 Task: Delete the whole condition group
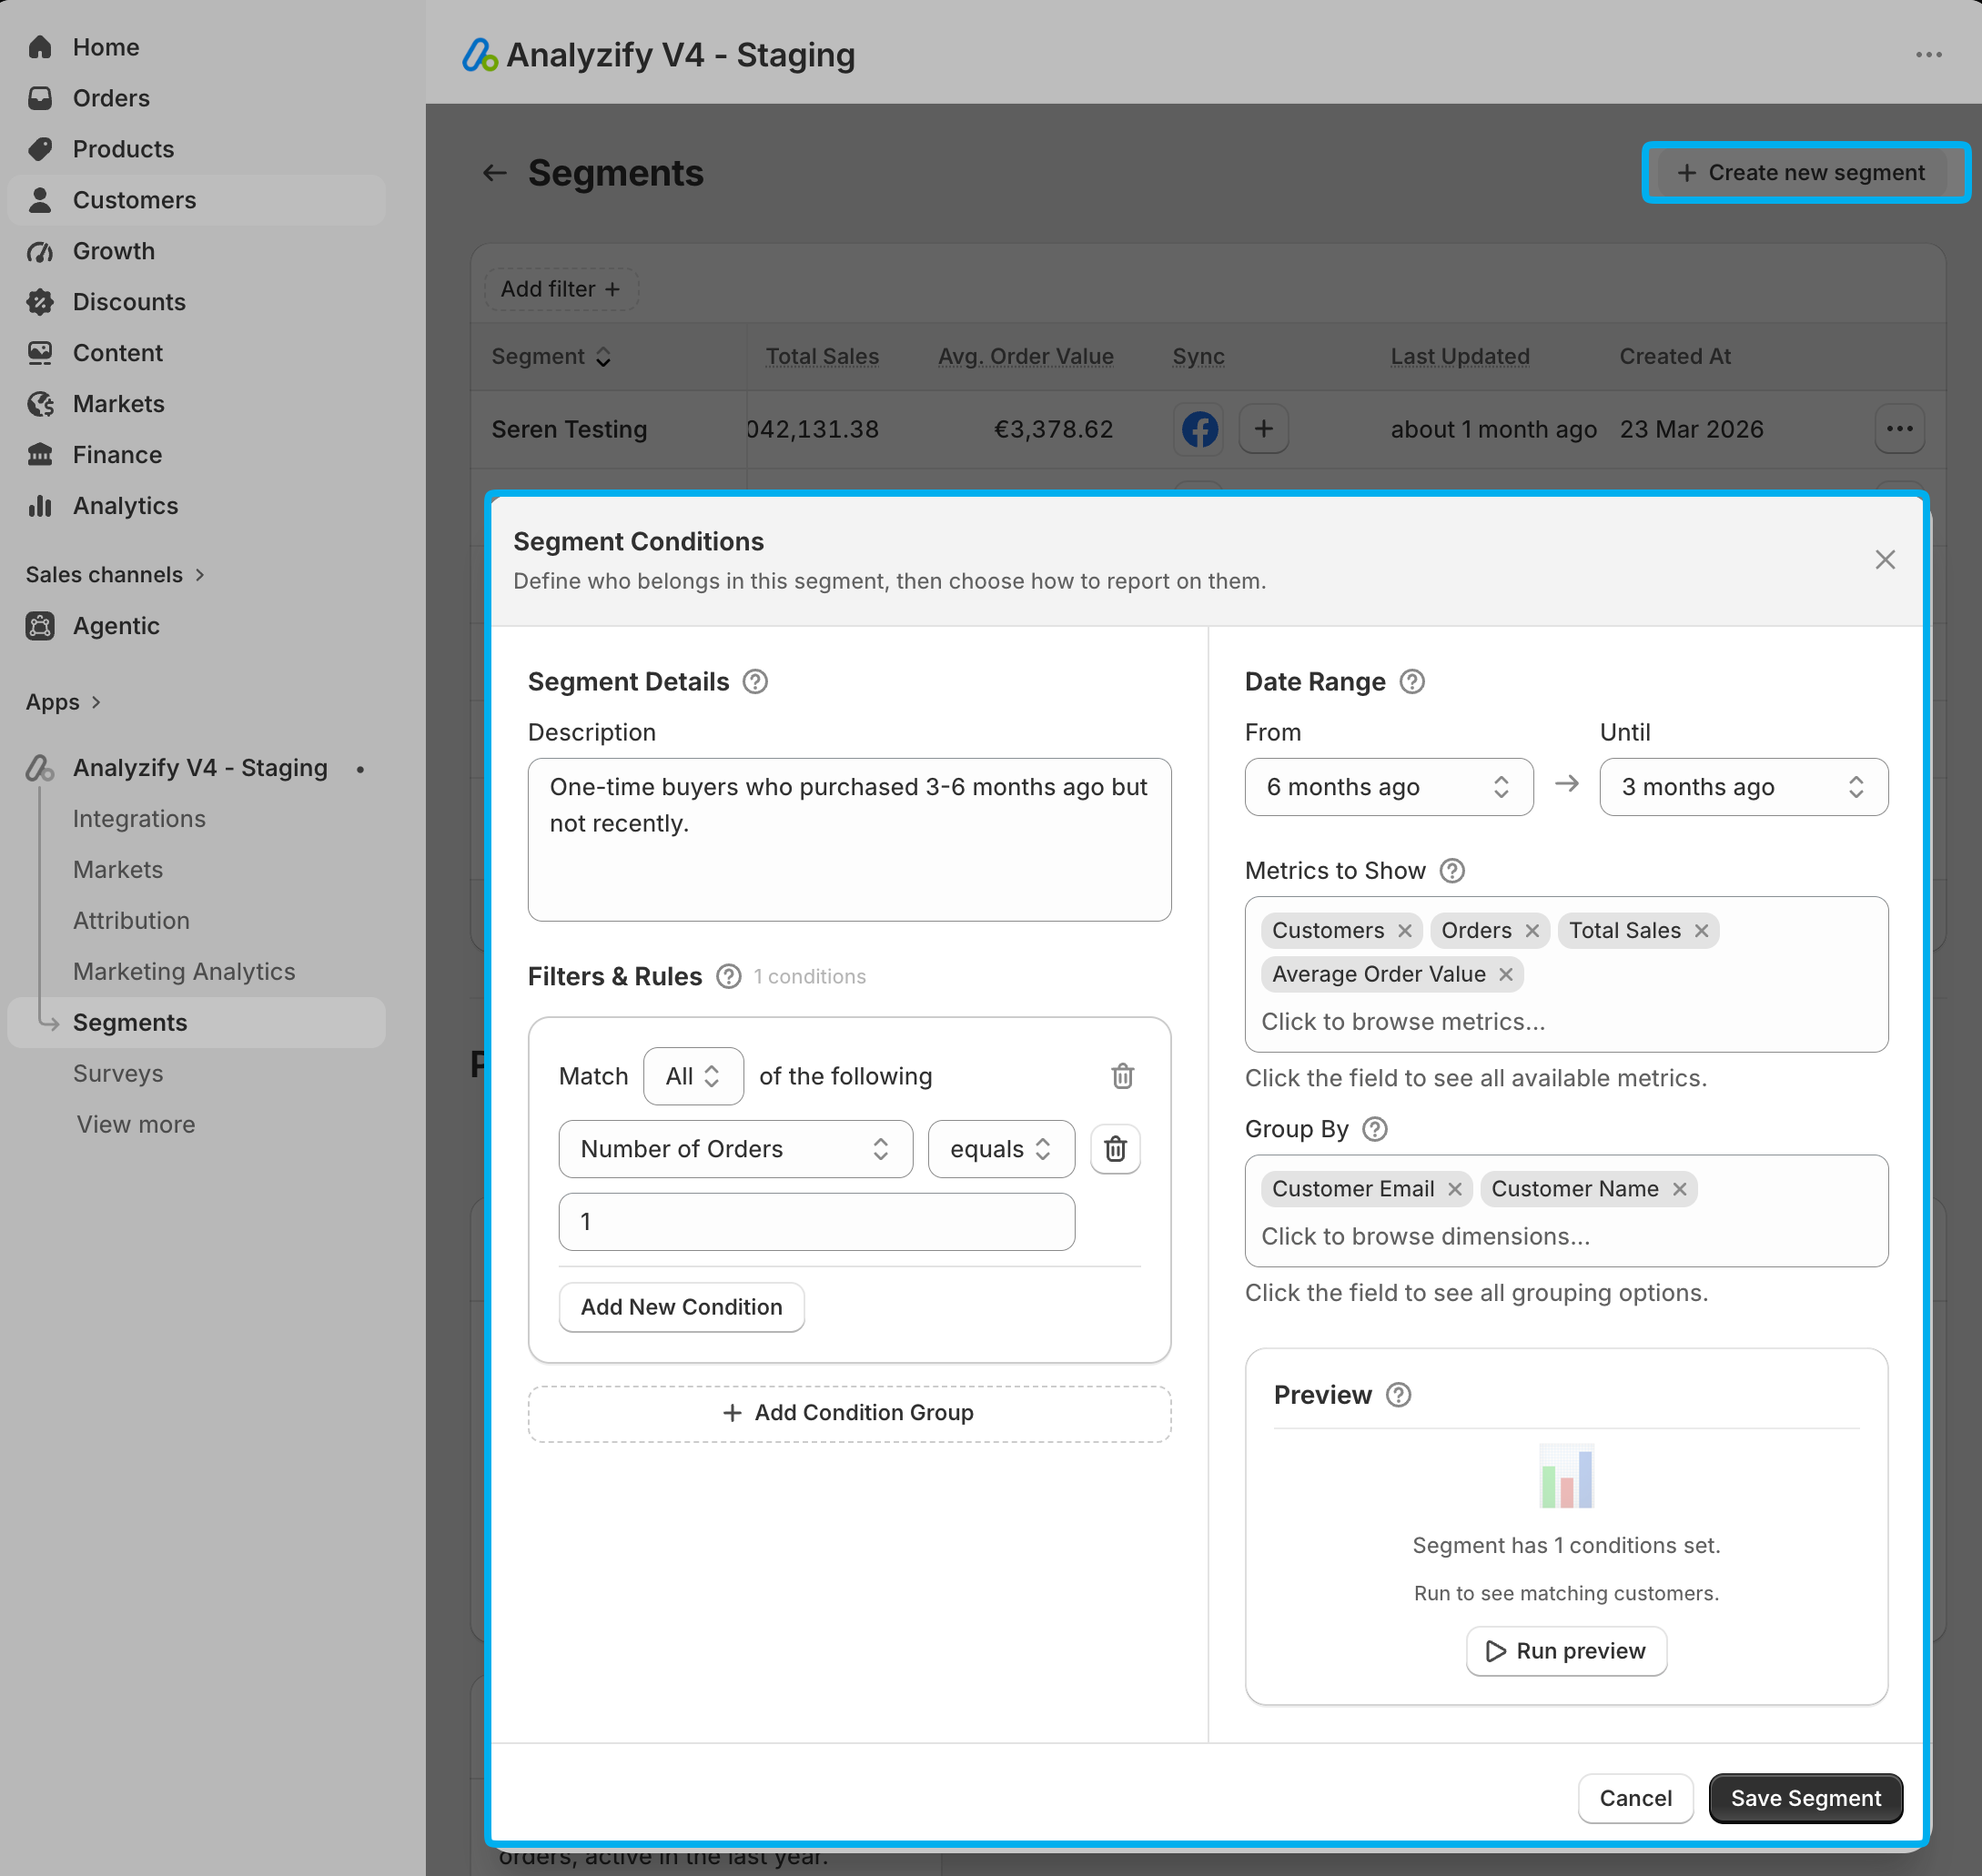tap(1122, 1077)
